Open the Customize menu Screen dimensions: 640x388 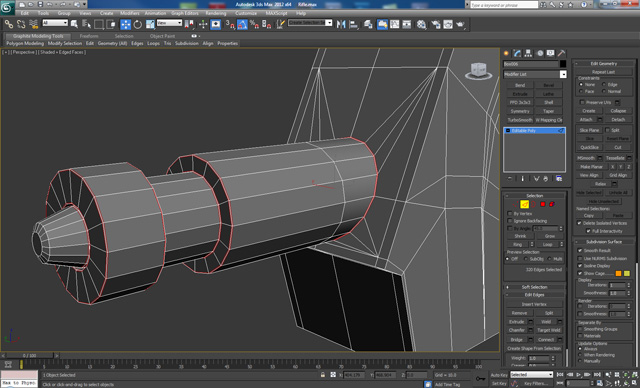[246, 13]
